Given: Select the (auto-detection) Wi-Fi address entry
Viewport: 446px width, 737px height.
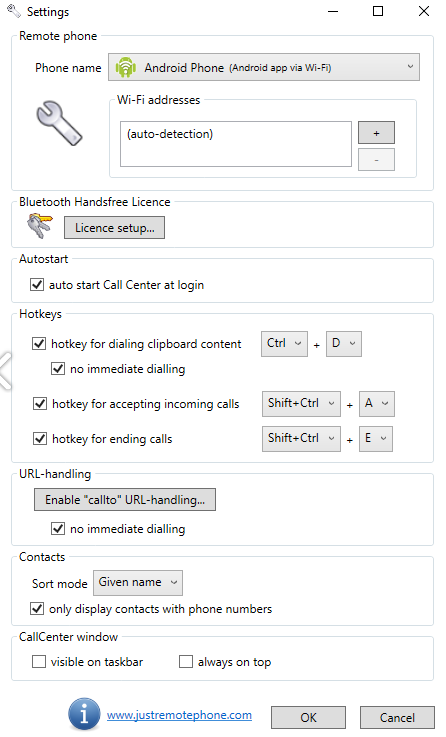Looking at the screenshot, I should 170,134.
